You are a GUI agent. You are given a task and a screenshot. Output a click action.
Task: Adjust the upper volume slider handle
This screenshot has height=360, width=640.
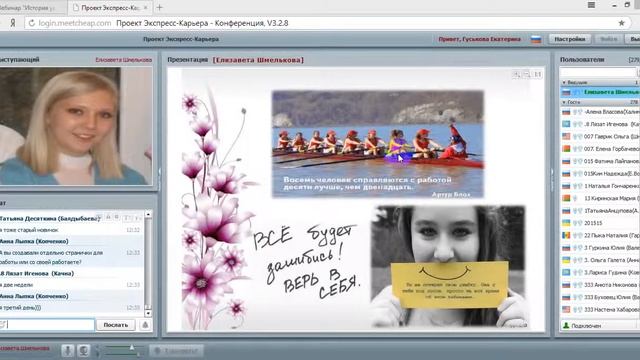(132, 348)
